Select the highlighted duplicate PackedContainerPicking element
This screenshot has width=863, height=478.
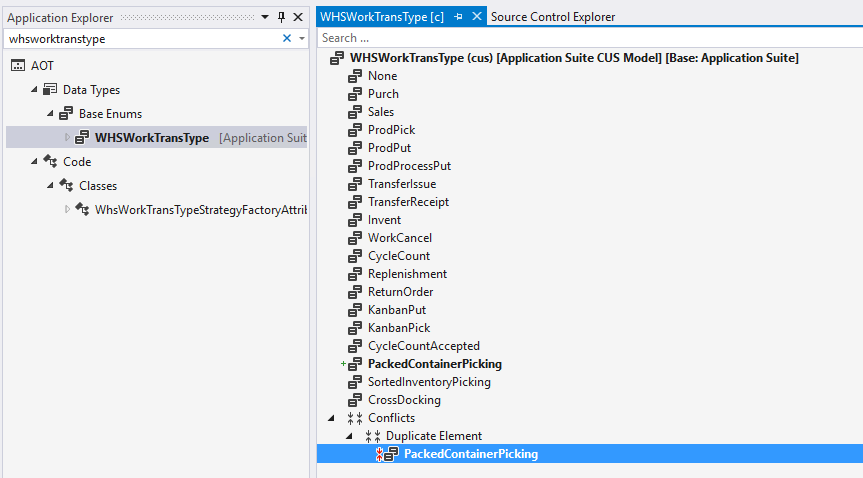[x=470, y=454]
